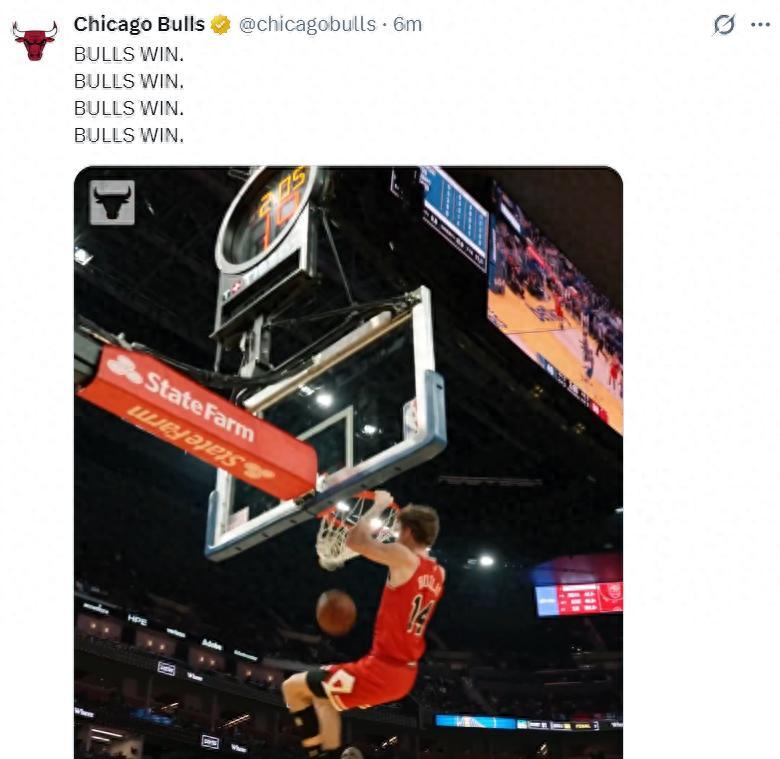Click the Chicago Bulls profile avatar

34,39
